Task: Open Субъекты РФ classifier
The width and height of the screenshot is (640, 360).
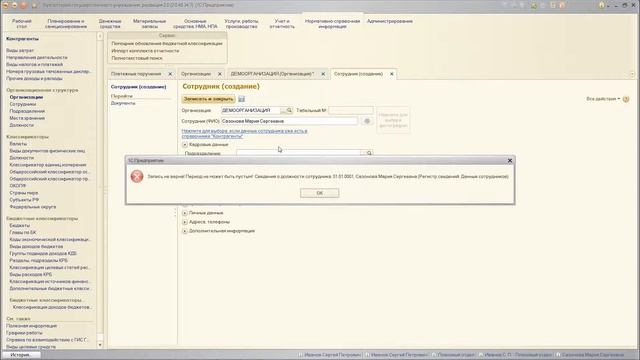Action: click(24, 200)
